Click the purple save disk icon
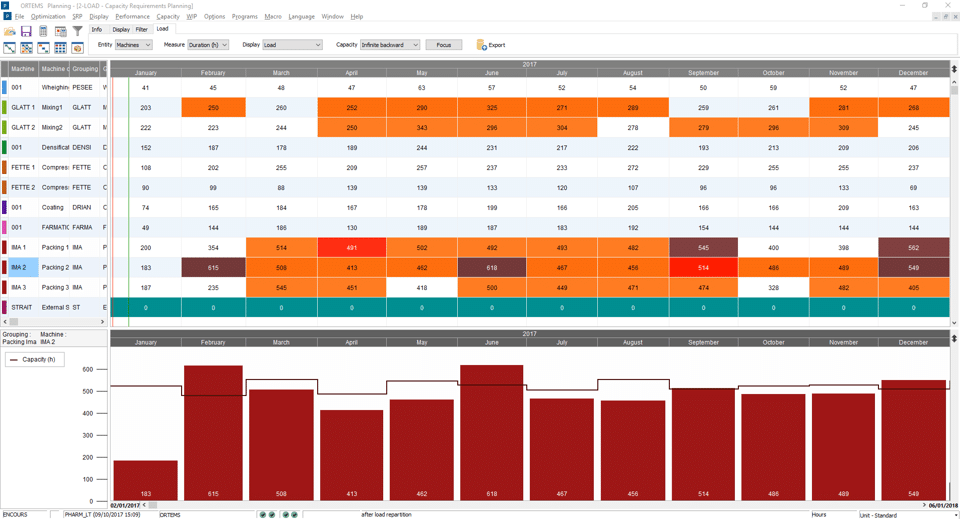Viewport: 960px width, 519px height. coord(27,31)
